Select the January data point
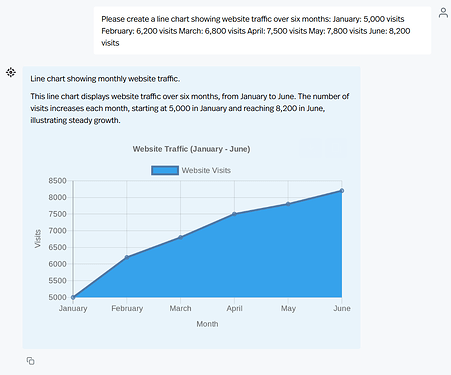 coord(73,297)
